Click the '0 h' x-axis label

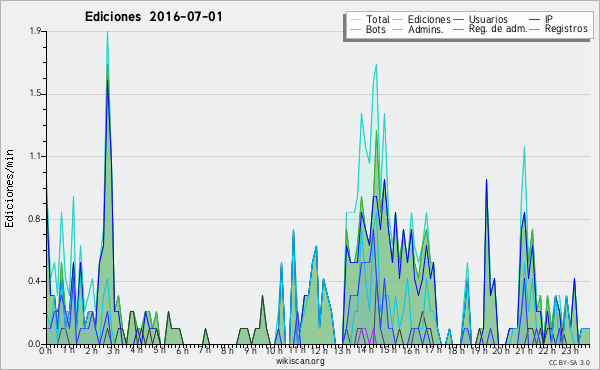pyautogui.click(x=45, y=351)
